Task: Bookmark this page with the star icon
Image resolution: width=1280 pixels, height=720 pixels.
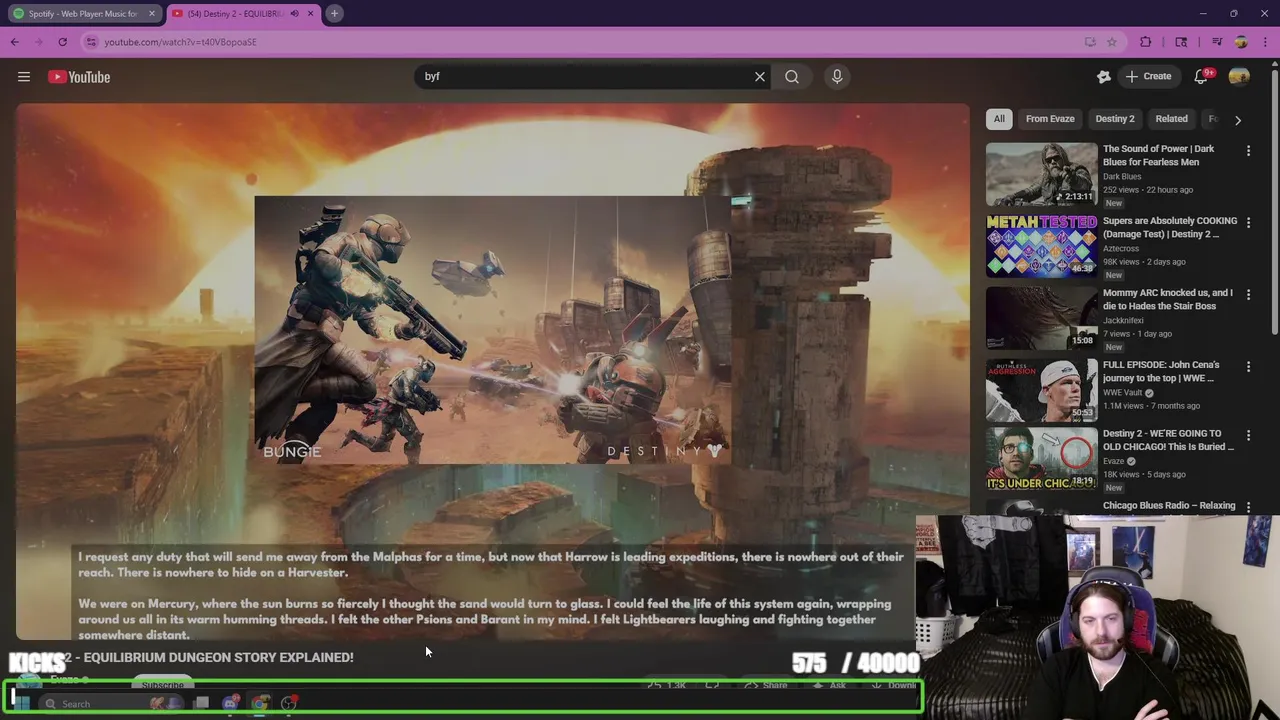Action: tap(1111, 42)
